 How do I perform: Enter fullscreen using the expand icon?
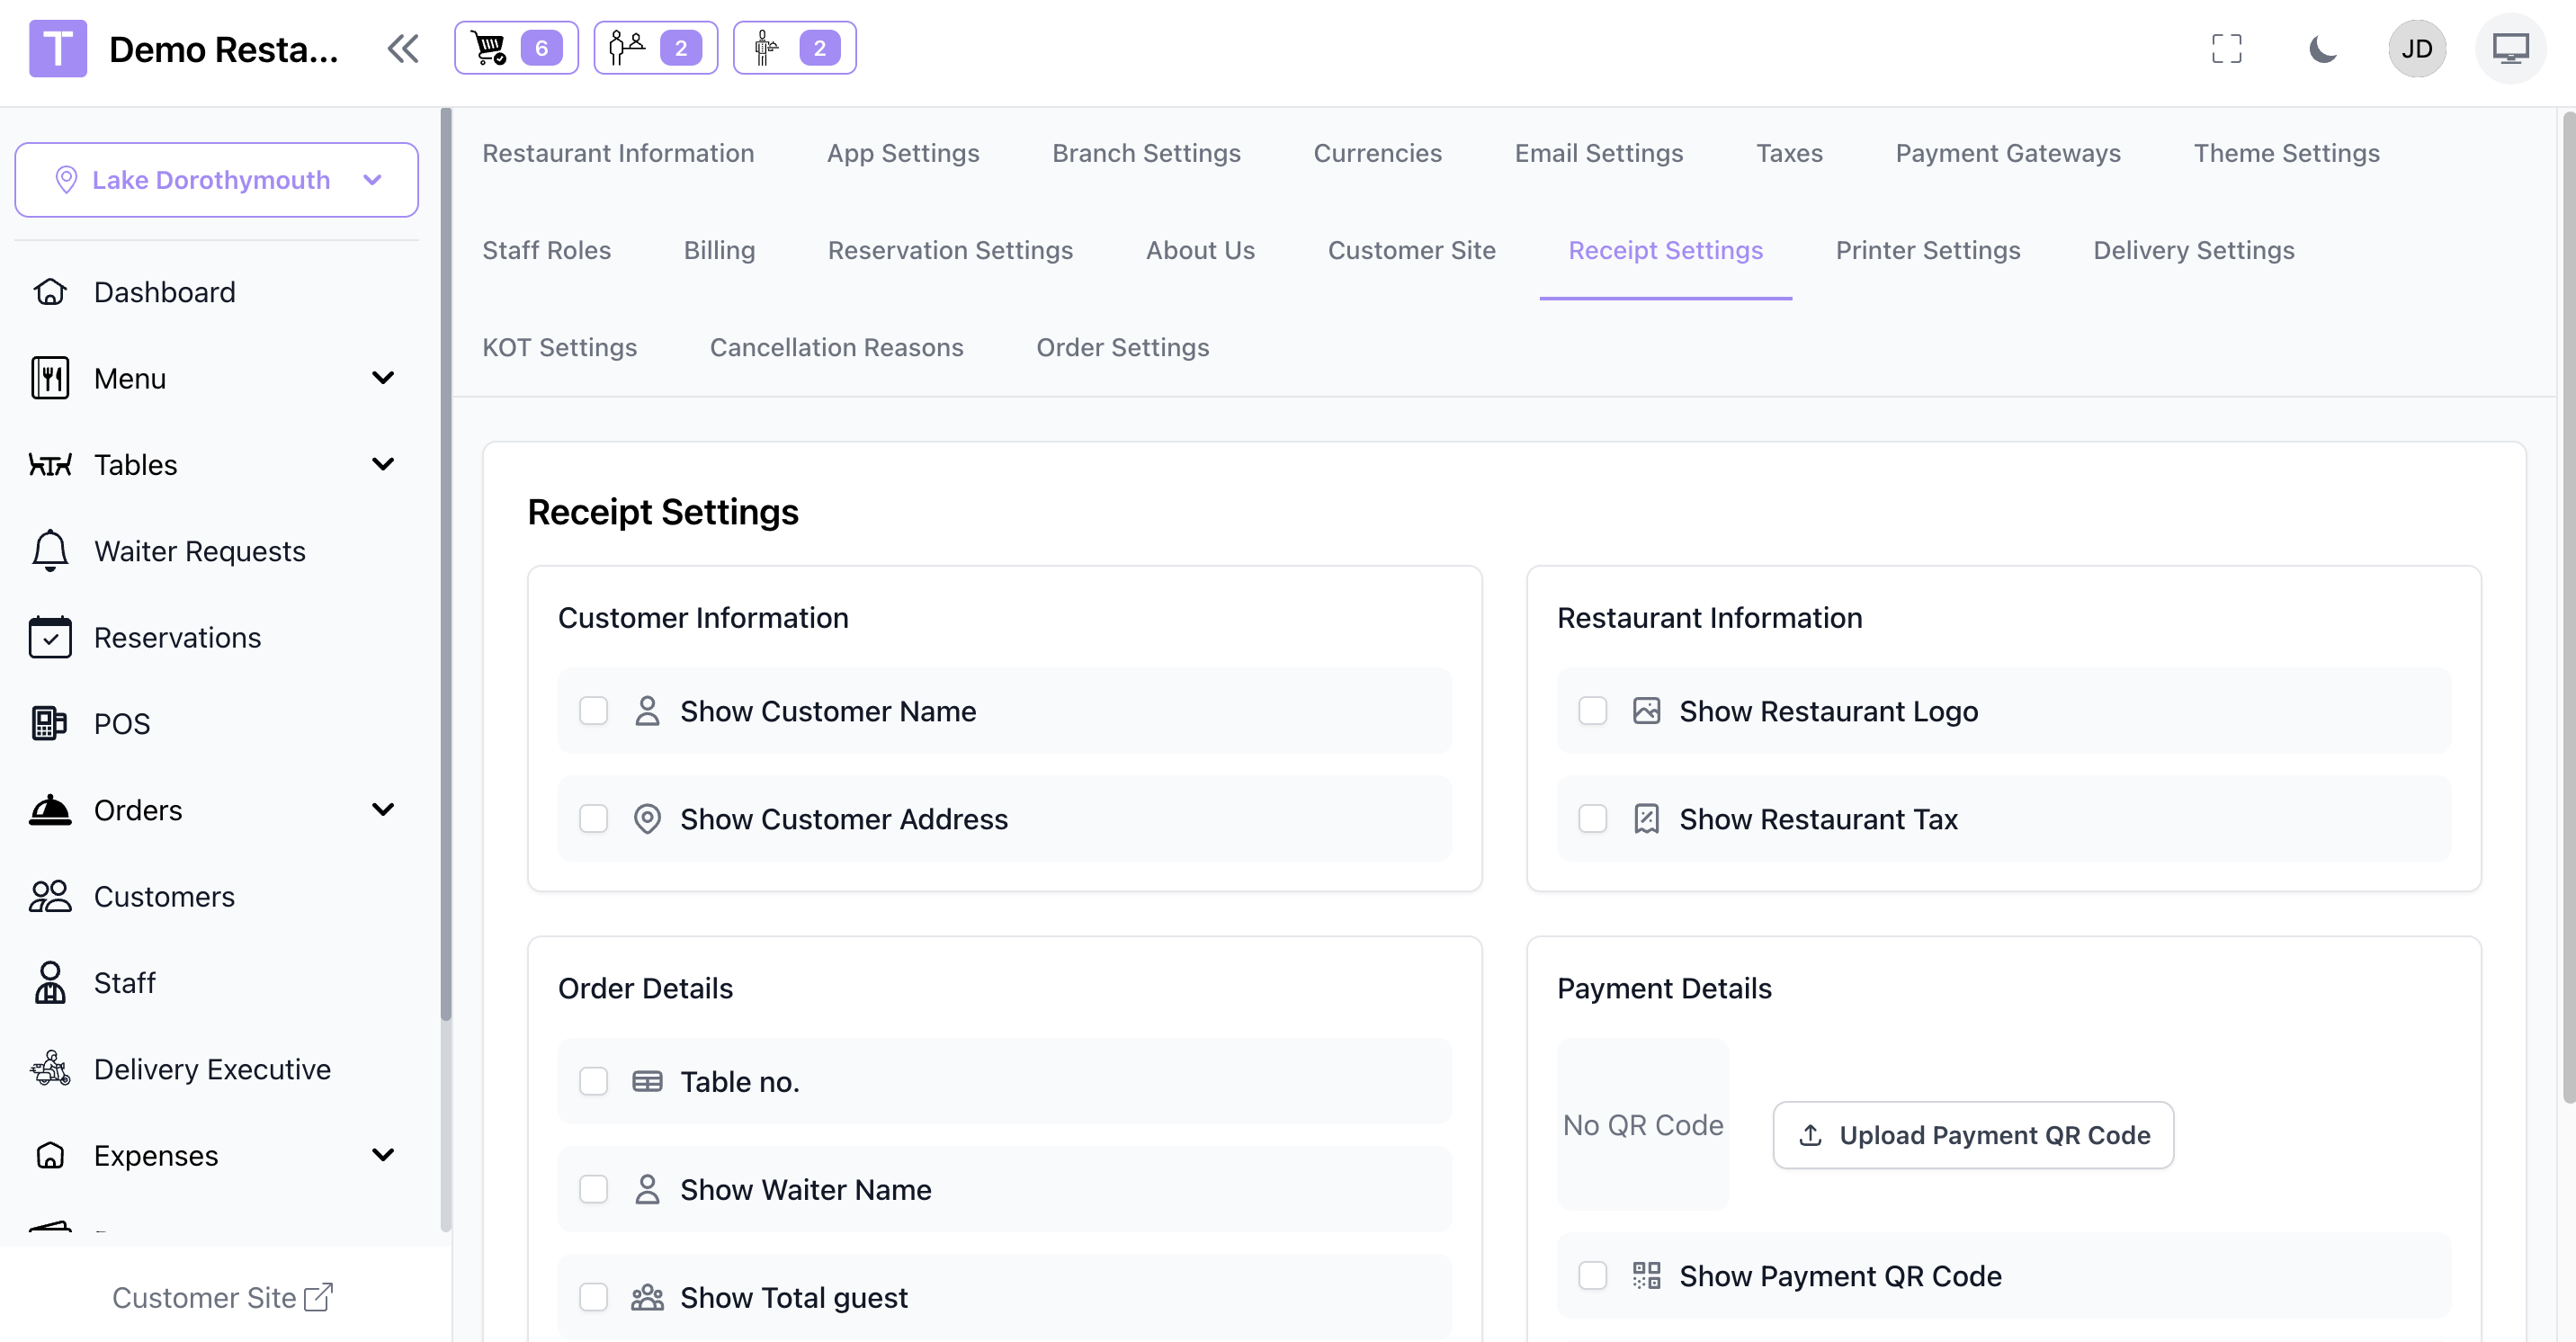(x=2226, y=48)
